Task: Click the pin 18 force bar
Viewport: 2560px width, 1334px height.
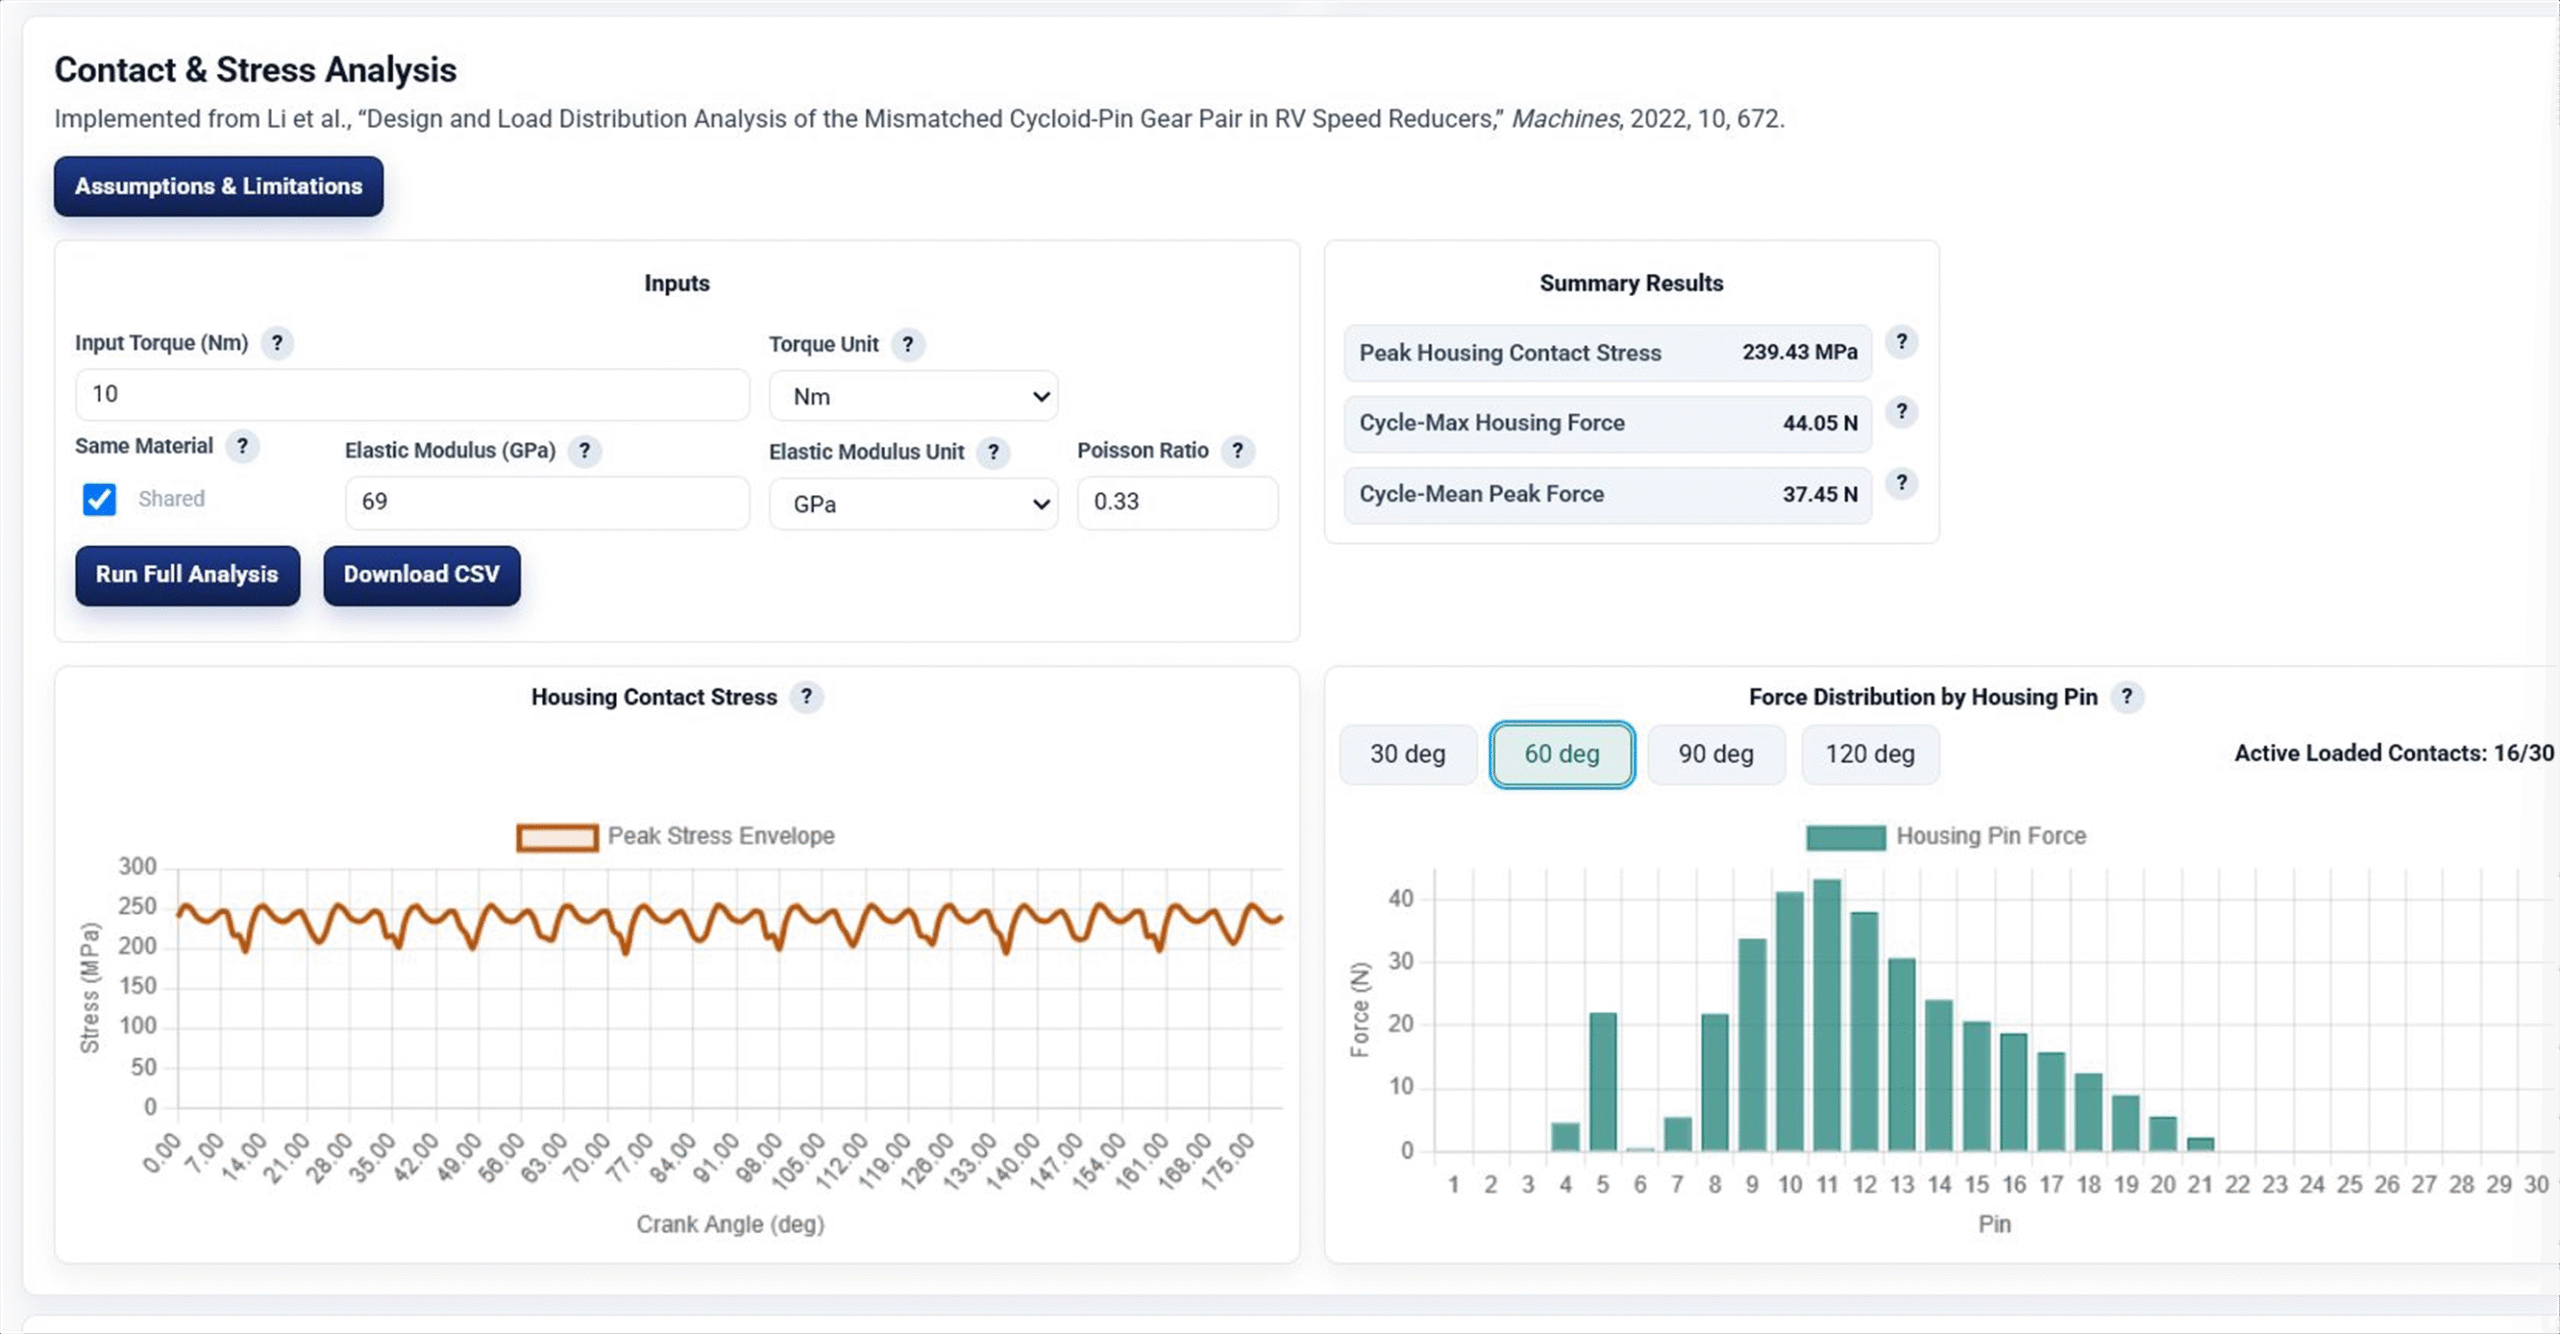Action: point(2088,1112)
